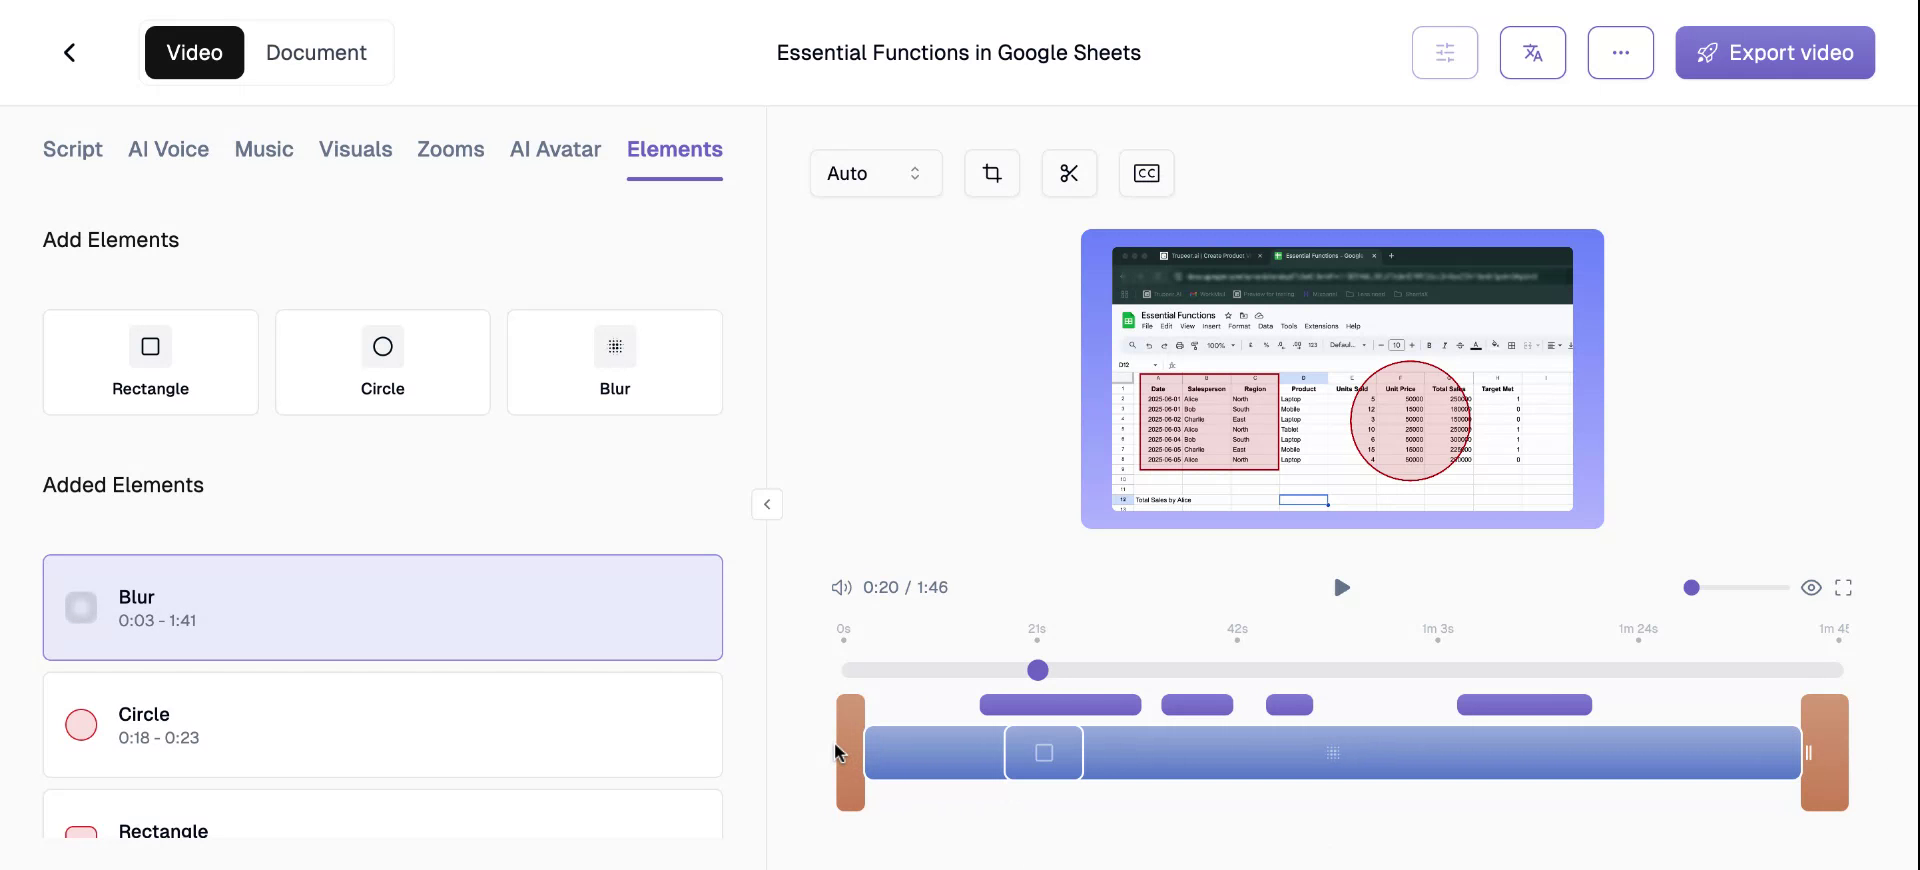Click the crop tool icon
1920x870 pixels.
[991, 174]
